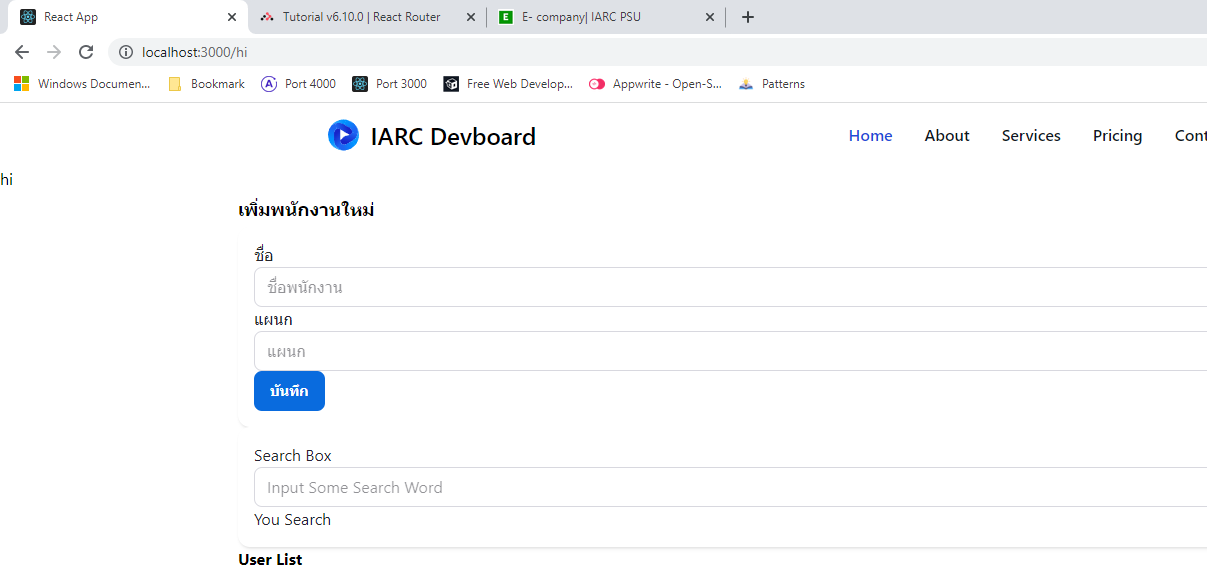1207x573 pixels.
Task: Open Pricing in the navigation bar
Action: coord(1117,136)
